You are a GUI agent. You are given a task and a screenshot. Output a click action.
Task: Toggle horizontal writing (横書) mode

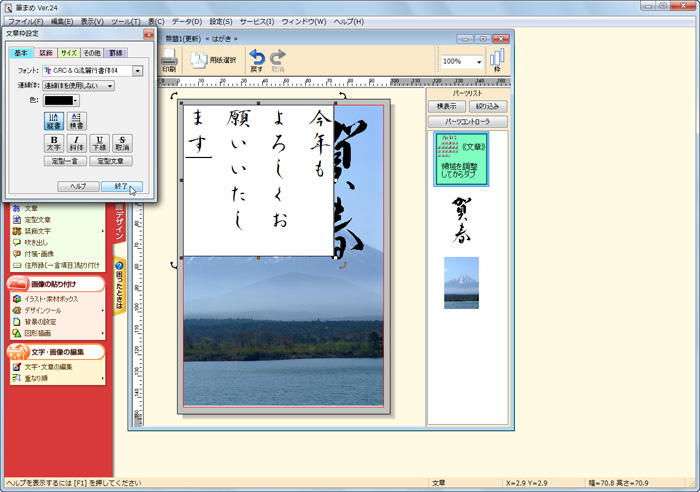coord(77,121)
